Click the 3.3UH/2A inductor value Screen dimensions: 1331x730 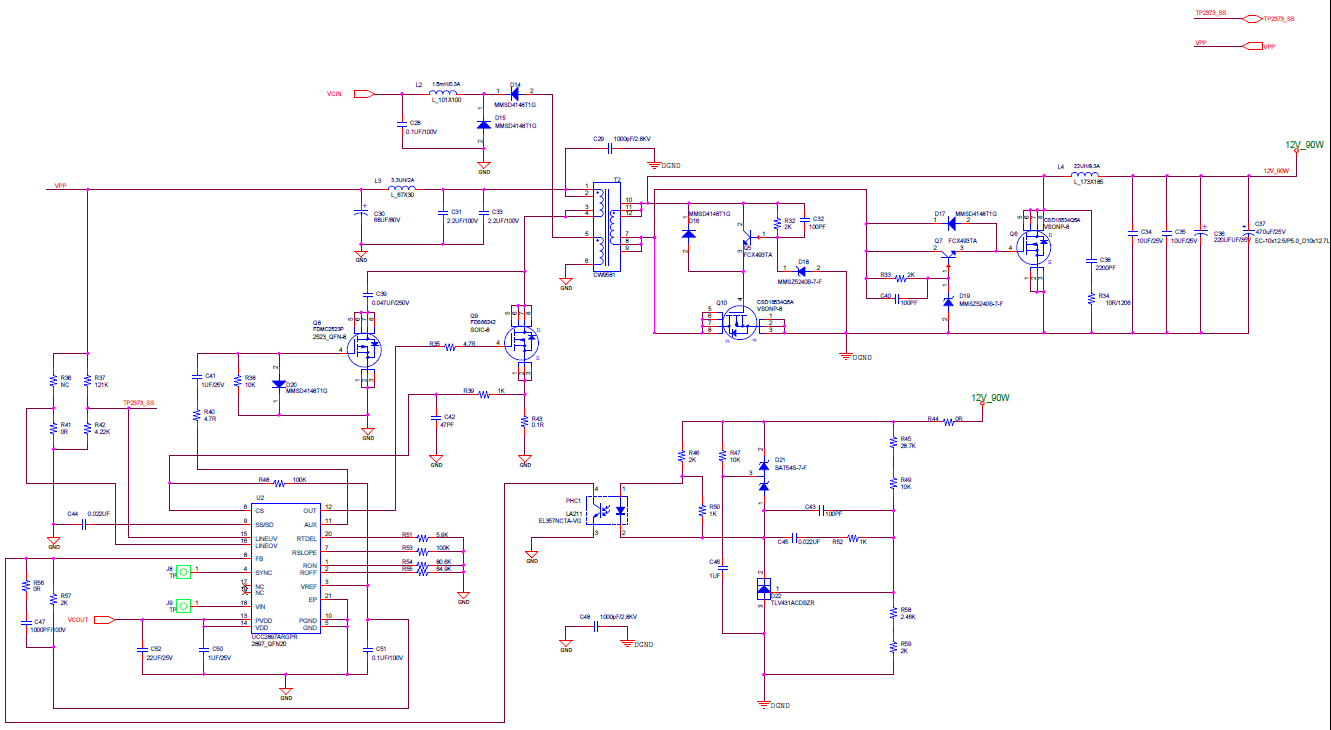[x=402, y=180]
